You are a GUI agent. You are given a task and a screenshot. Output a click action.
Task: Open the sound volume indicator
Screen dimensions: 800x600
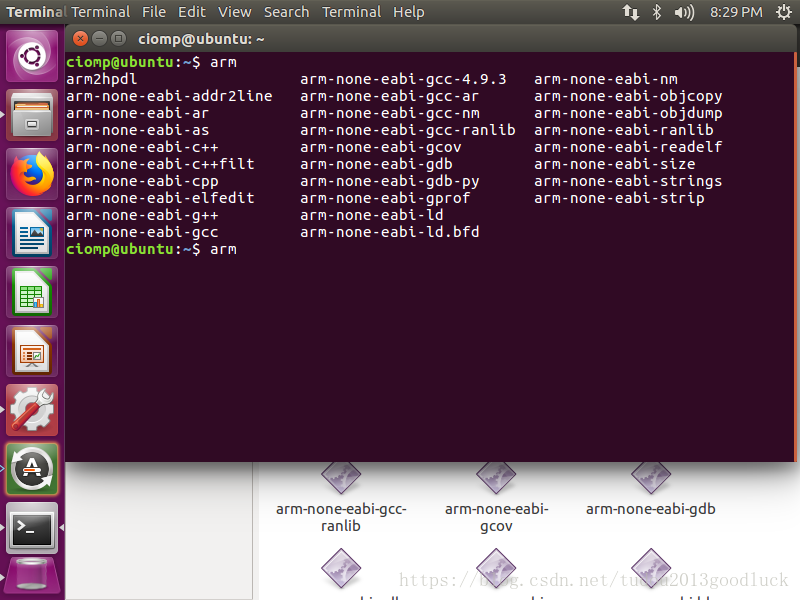pos(684,12)
